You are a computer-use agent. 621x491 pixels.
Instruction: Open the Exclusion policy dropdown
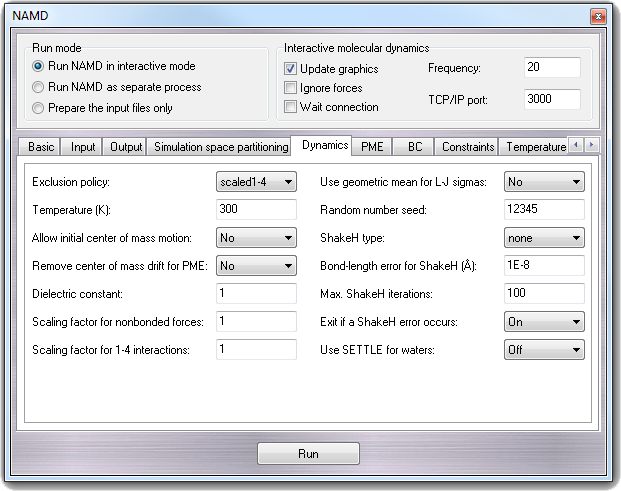point(256,182)
